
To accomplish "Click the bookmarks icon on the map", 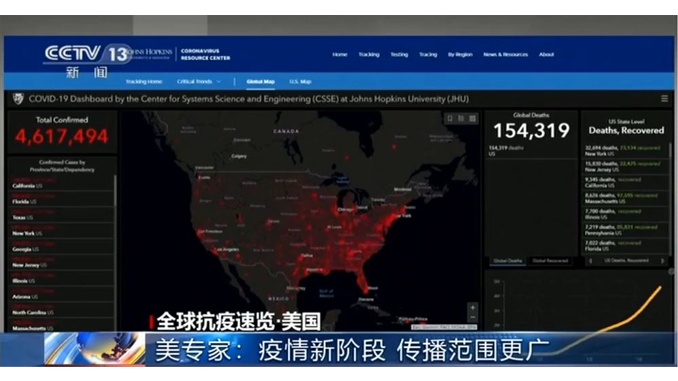I will [x=450, y=118].
